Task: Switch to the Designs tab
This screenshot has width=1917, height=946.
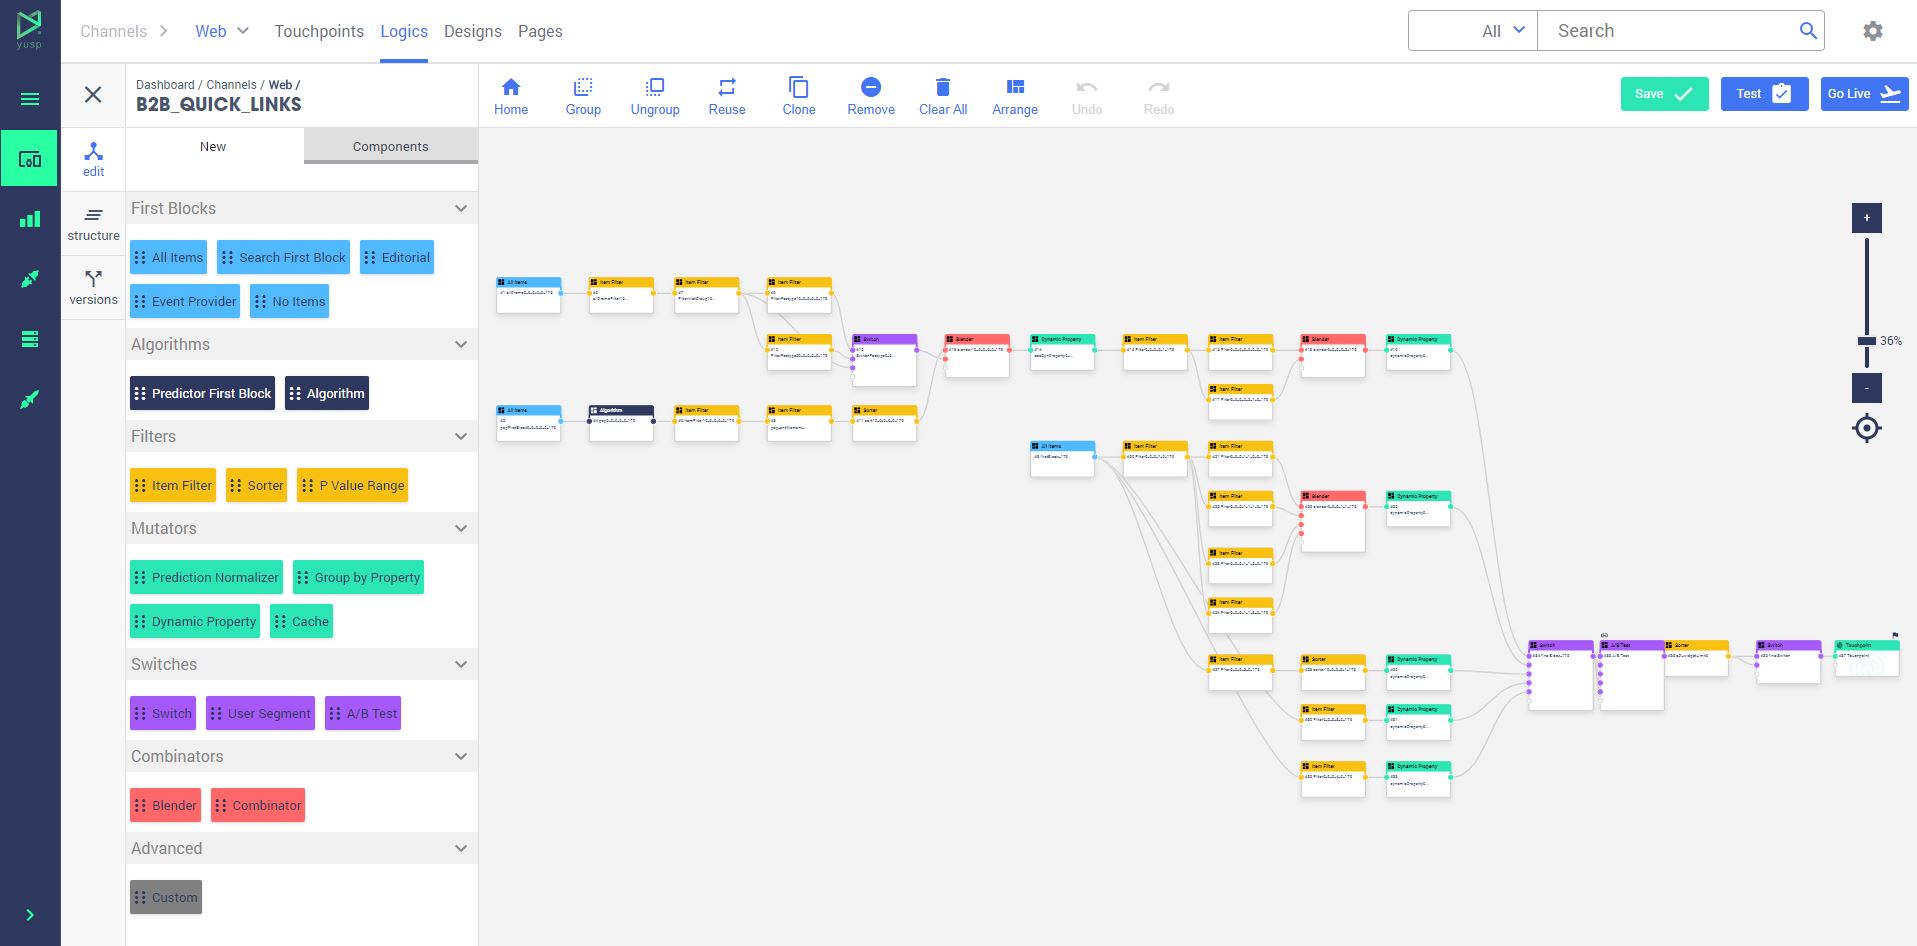Action: [x=473, y=31]
